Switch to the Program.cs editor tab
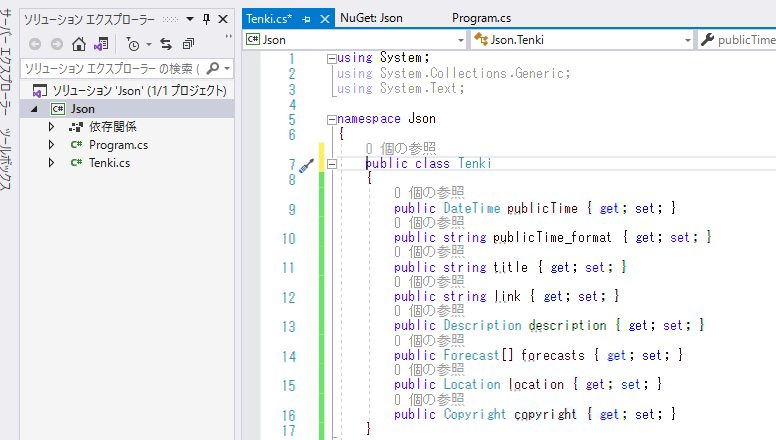 [481, 18]
